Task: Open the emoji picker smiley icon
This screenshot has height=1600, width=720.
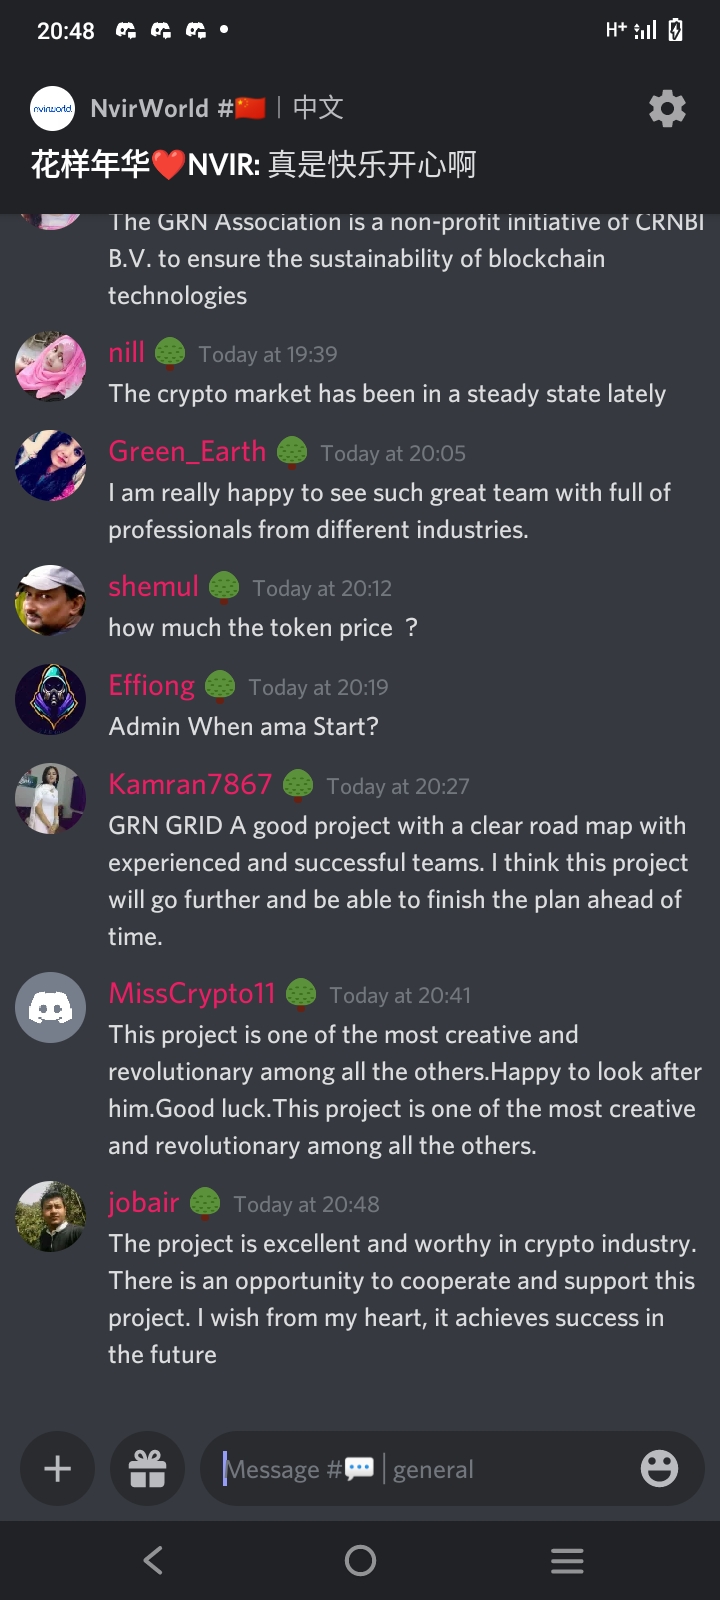Action: point(659,1468)
